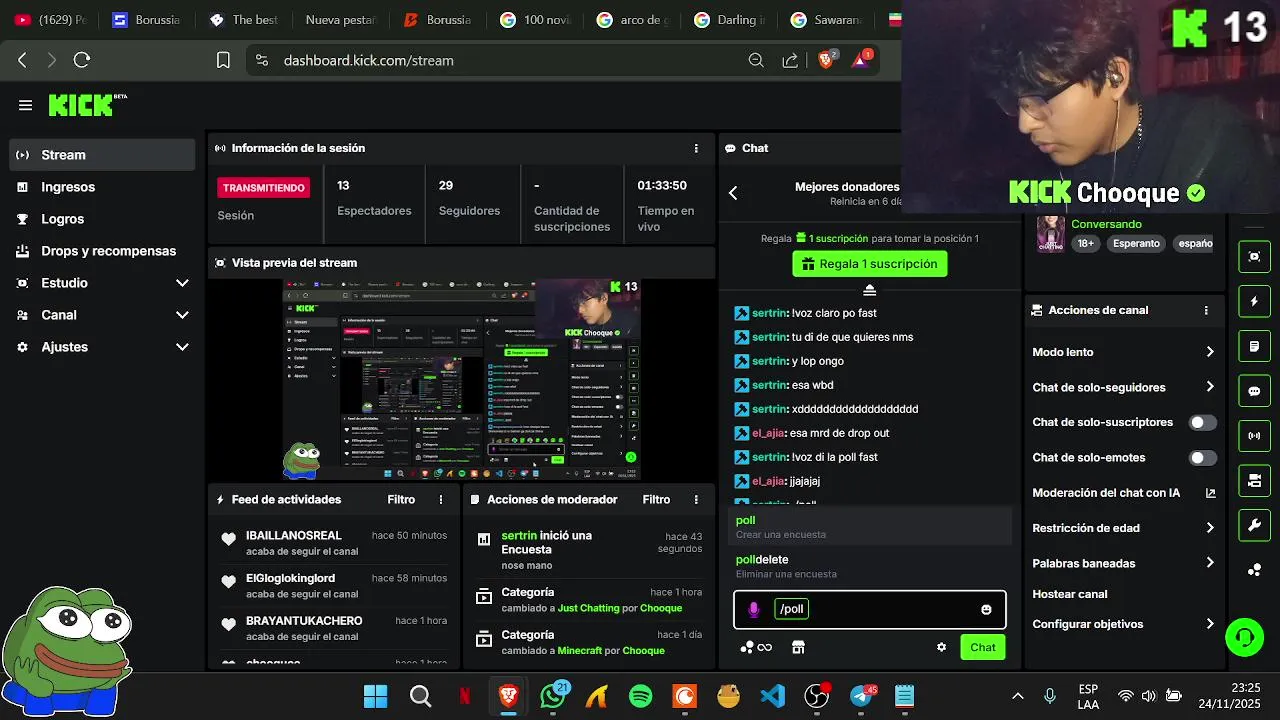This screenshot has height=720, width=1280.
Task: Open the green headset support button
Action: (x=1245, y=637)
